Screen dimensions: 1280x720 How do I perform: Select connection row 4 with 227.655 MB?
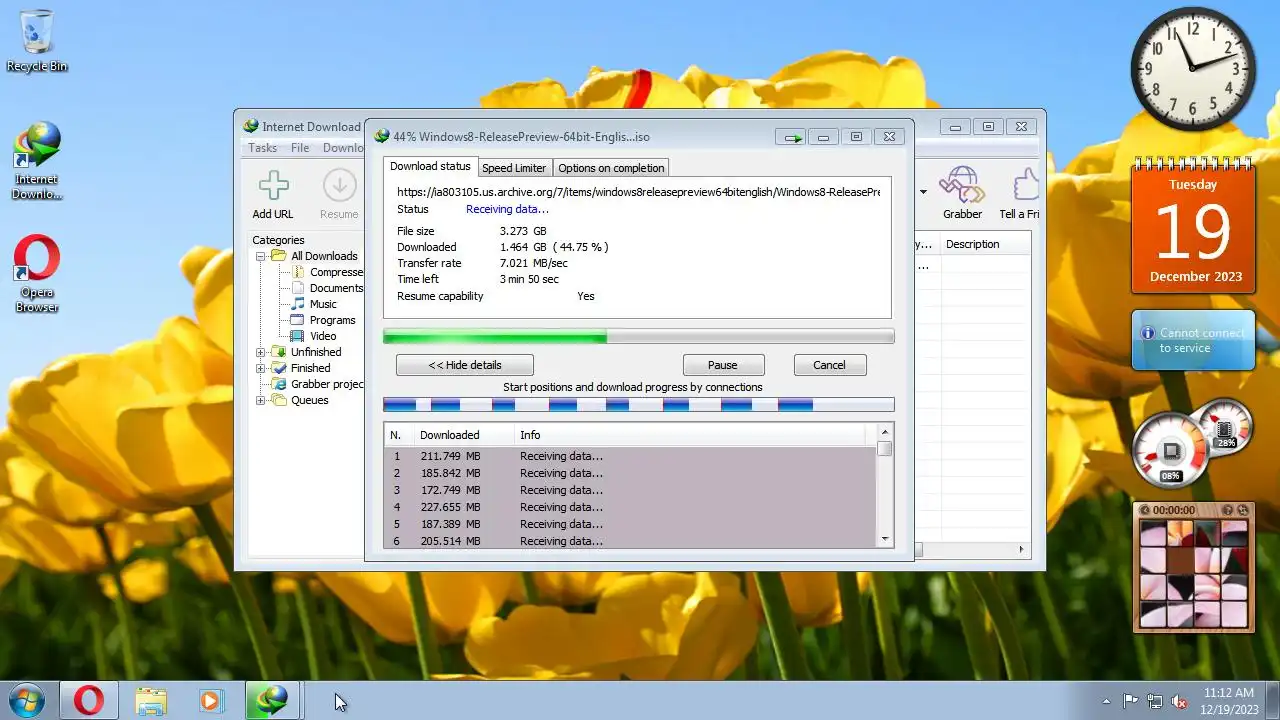coord(630,507)
